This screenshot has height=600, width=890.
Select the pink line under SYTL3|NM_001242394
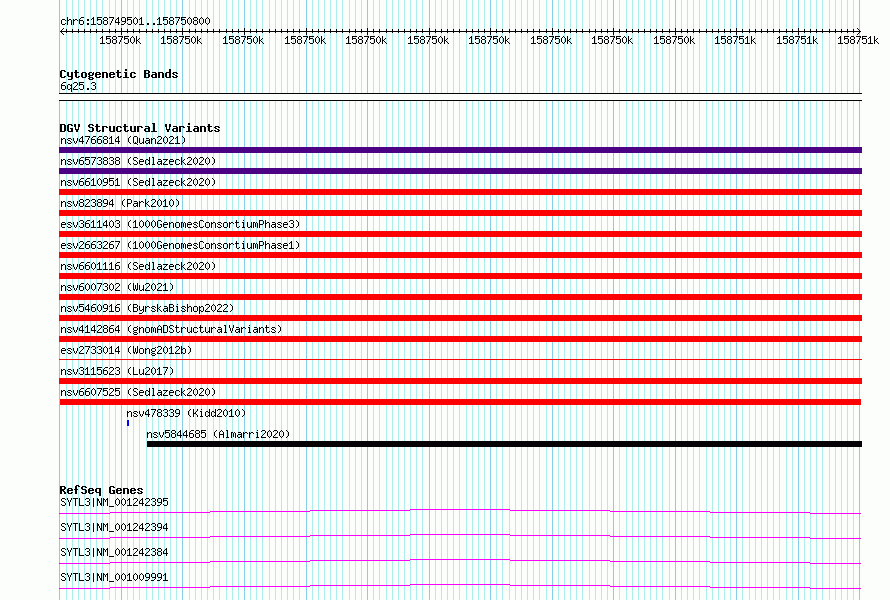point(460,536)
